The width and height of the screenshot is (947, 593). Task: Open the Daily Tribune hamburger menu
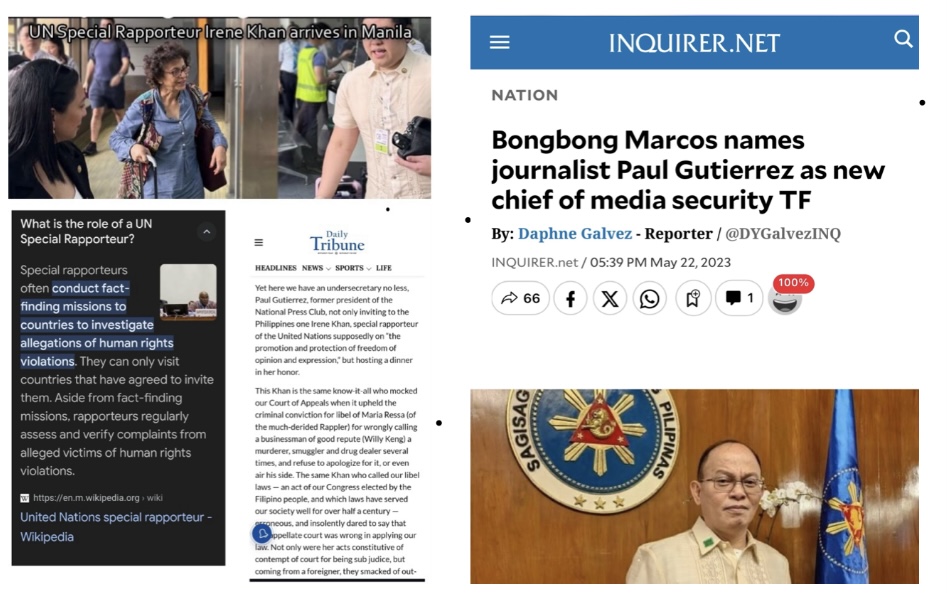(258, 242)
